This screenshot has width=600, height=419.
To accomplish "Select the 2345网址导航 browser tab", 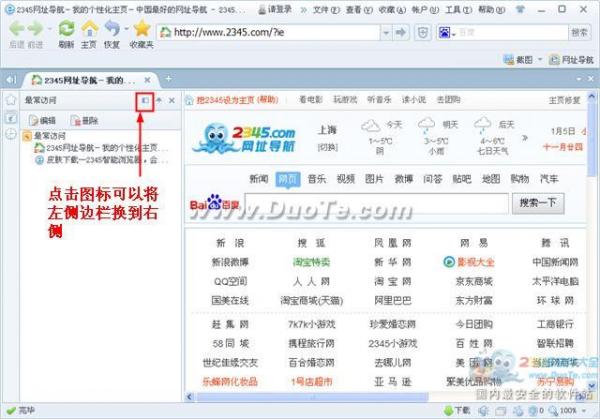I will (80, 79).
